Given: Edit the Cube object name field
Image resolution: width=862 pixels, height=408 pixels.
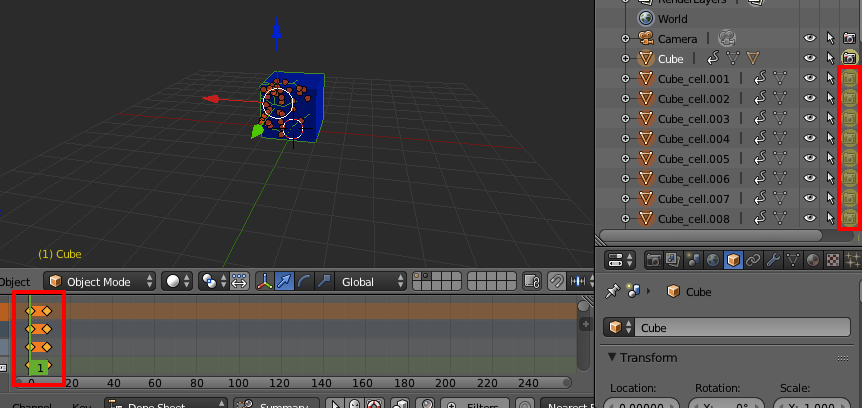Looking at the screenshot, I should [x=742, y=328].
